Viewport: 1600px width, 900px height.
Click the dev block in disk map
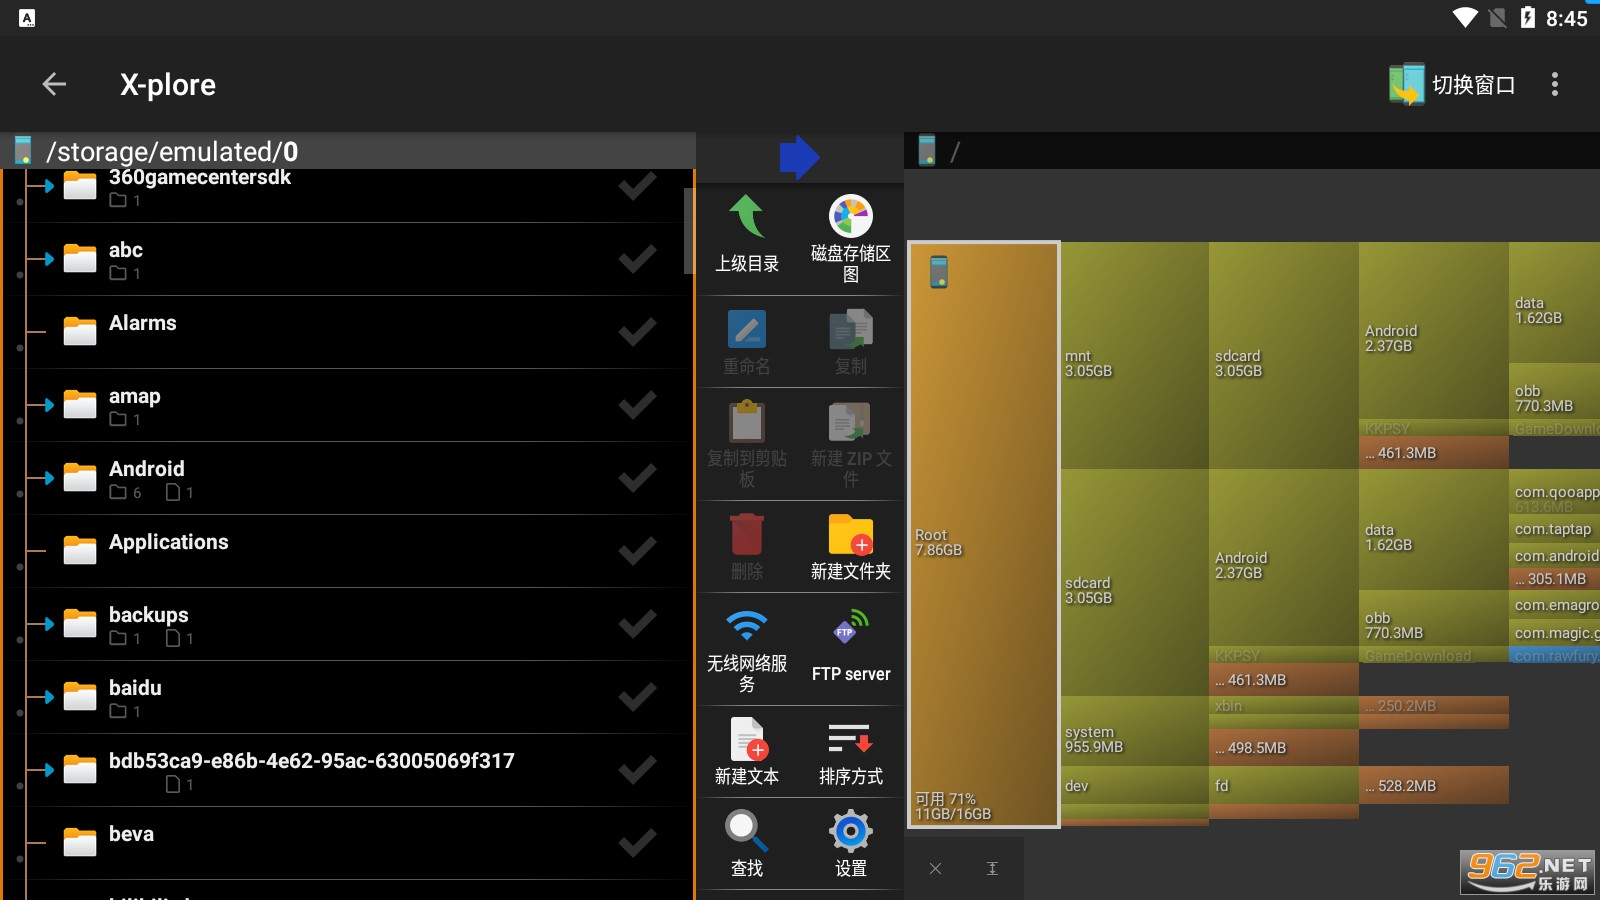coord(1135,785)
